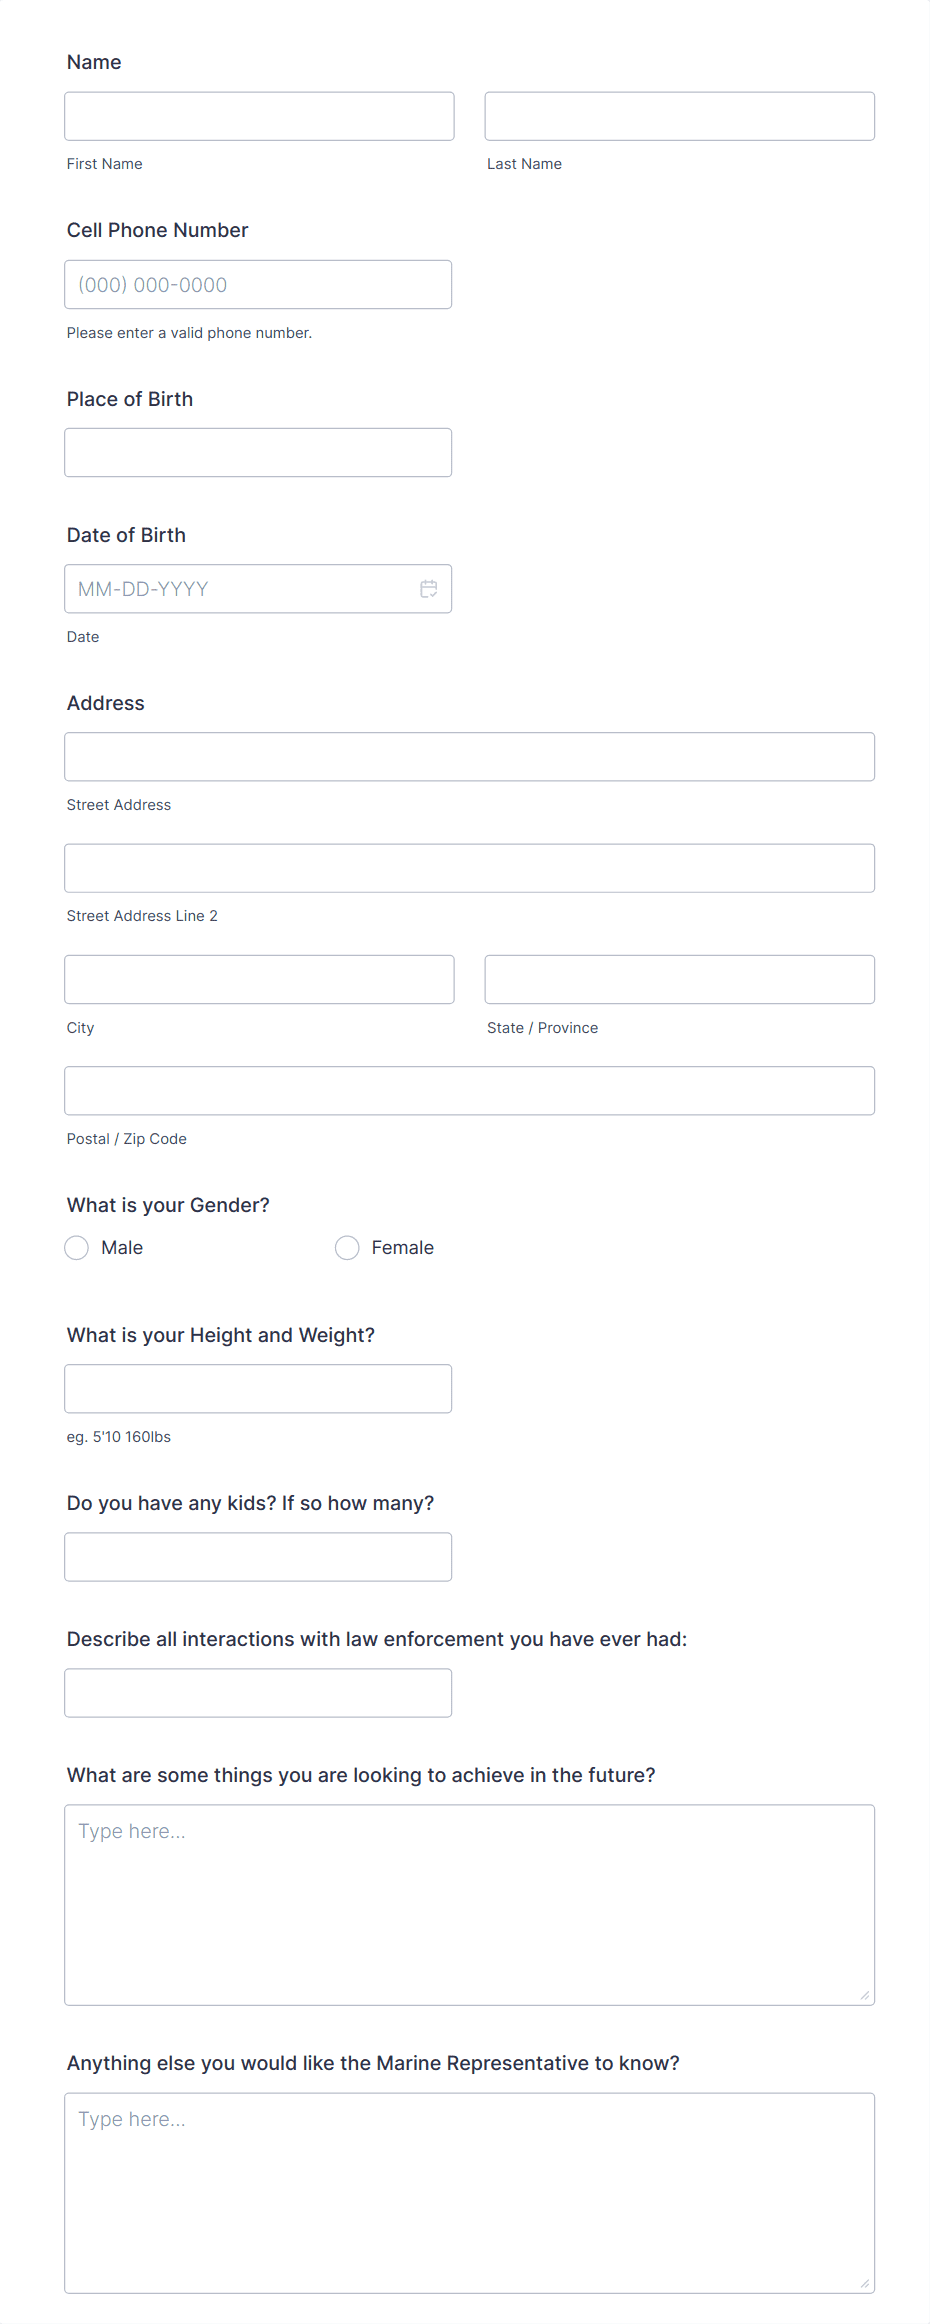Click the kids count input field

pyautogui.click(x=258, y=1557)
